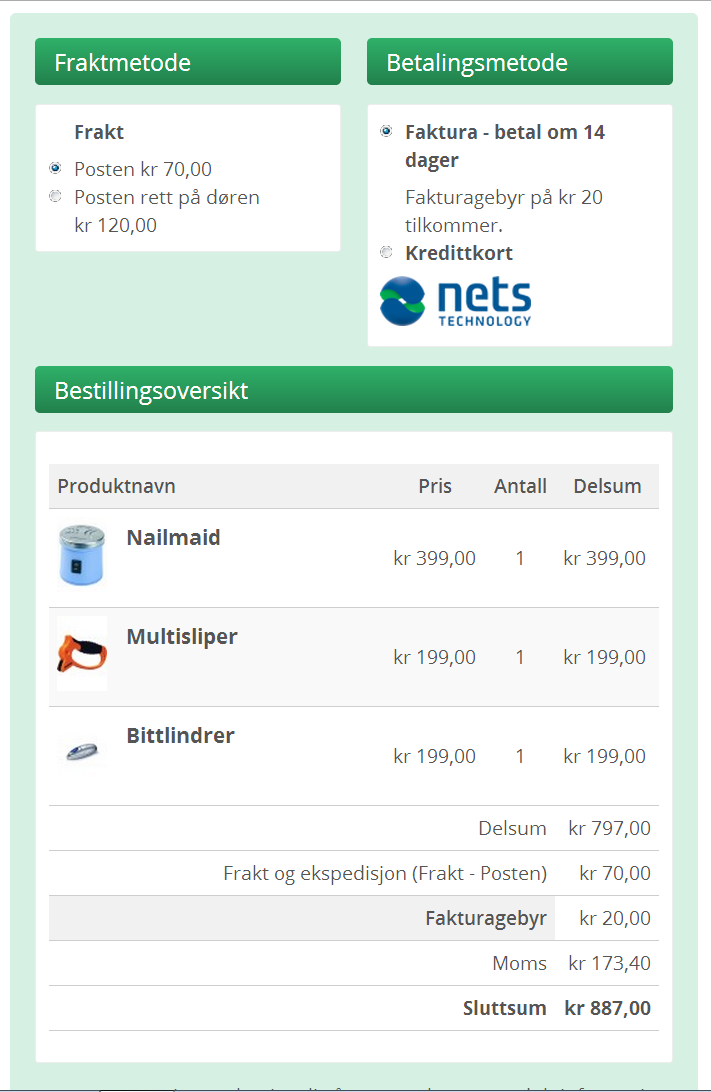The width and height of the screenshot is (711, 1092).
Task: Choose Posten rett på døren shipping option
Action: 55,196
